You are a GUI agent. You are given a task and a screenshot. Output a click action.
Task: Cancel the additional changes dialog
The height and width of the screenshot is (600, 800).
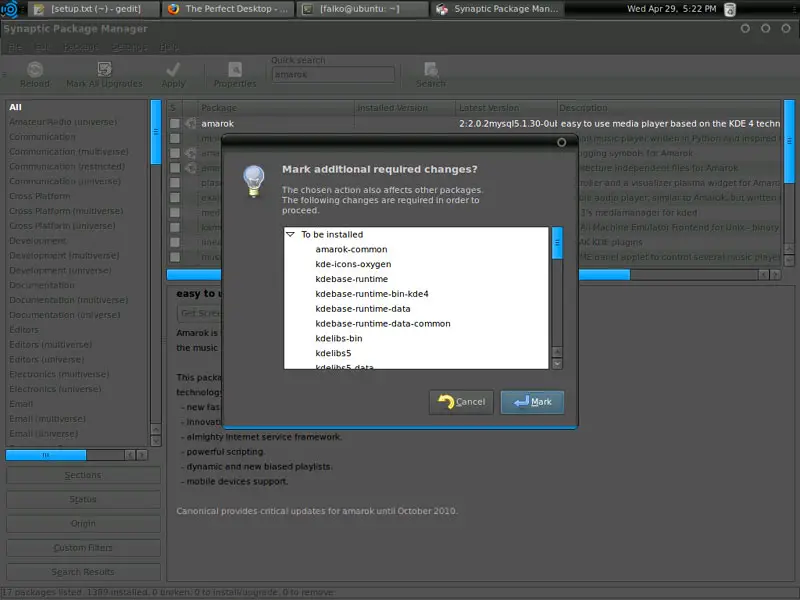click(x=461, y=402)
